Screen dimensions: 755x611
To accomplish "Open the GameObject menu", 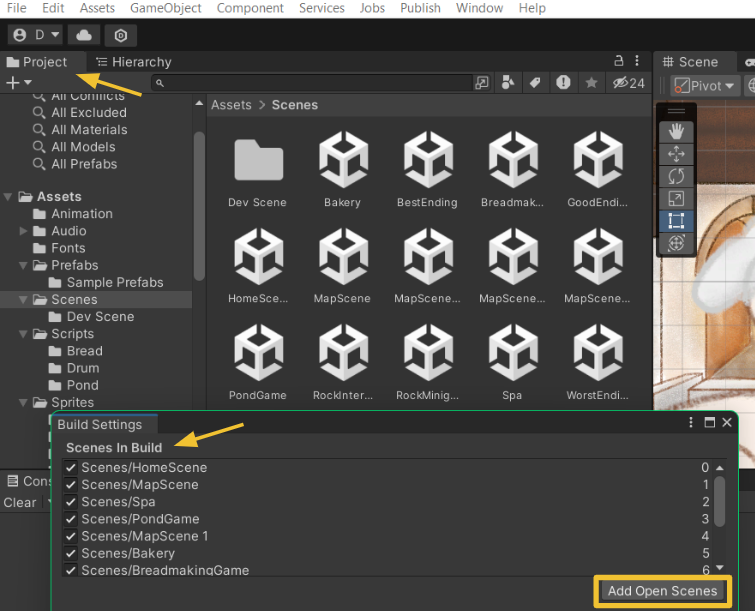I will [166, 8].
